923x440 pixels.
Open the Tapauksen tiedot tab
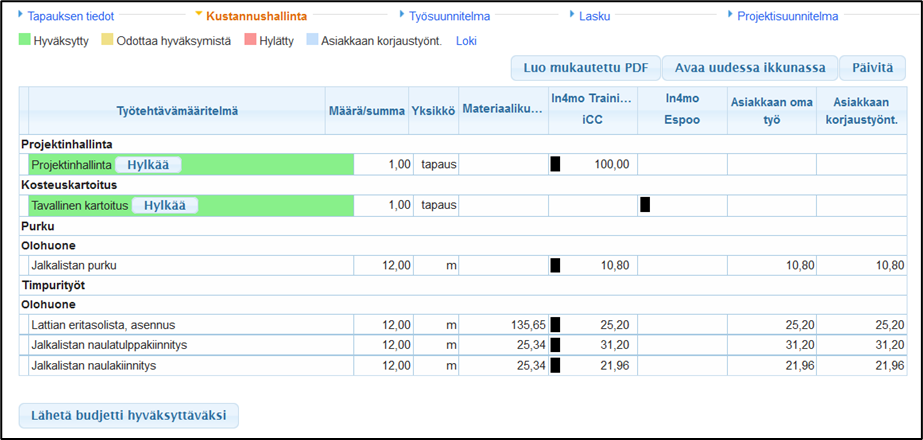click(70, 16)
